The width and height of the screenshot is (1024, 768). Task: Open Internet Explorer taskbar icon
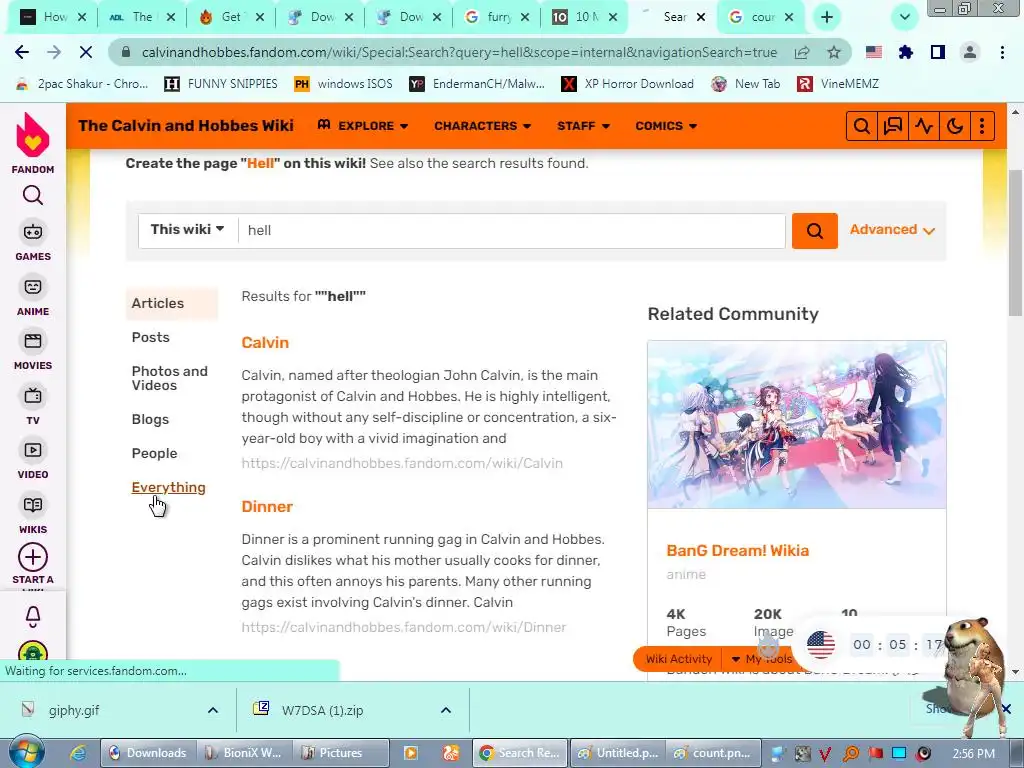click(x=77, y=753)
